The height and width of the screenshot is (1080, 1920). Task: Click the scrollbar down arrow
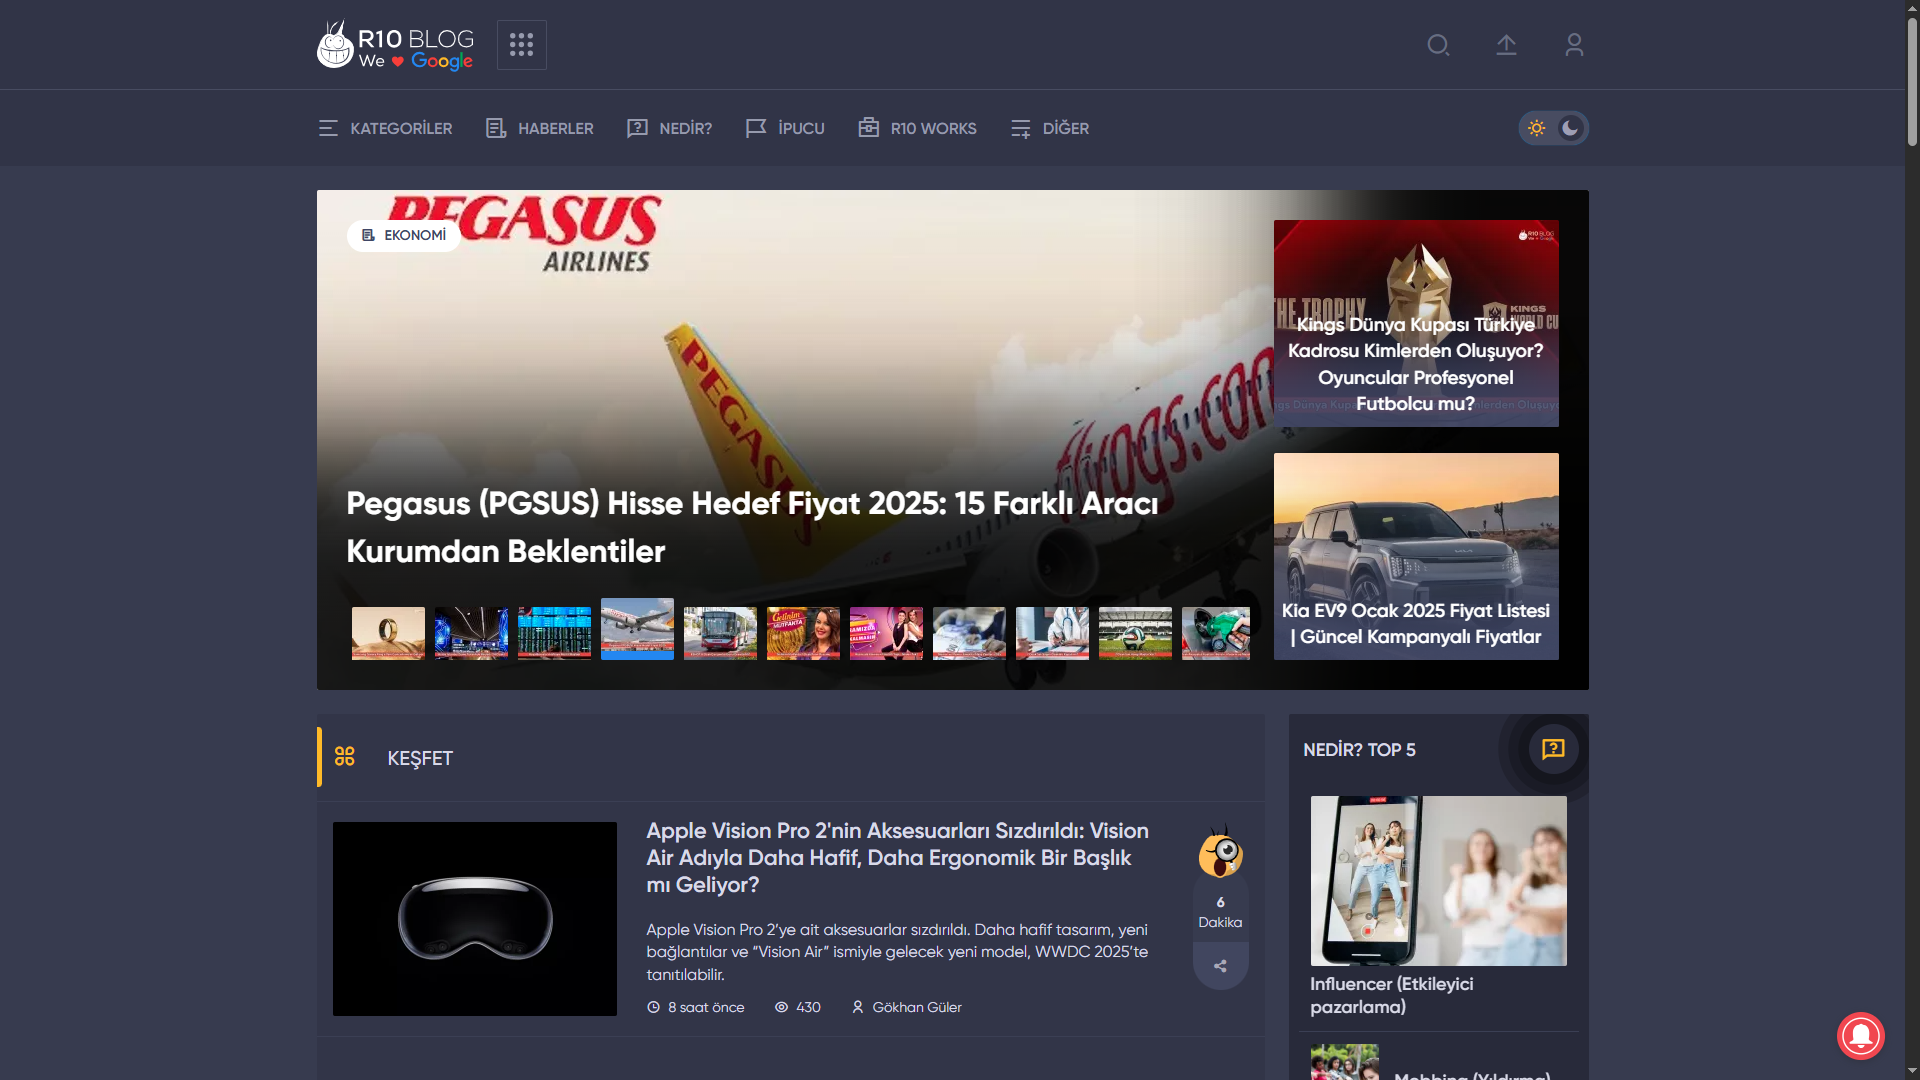click(x=1912, y=1071)
